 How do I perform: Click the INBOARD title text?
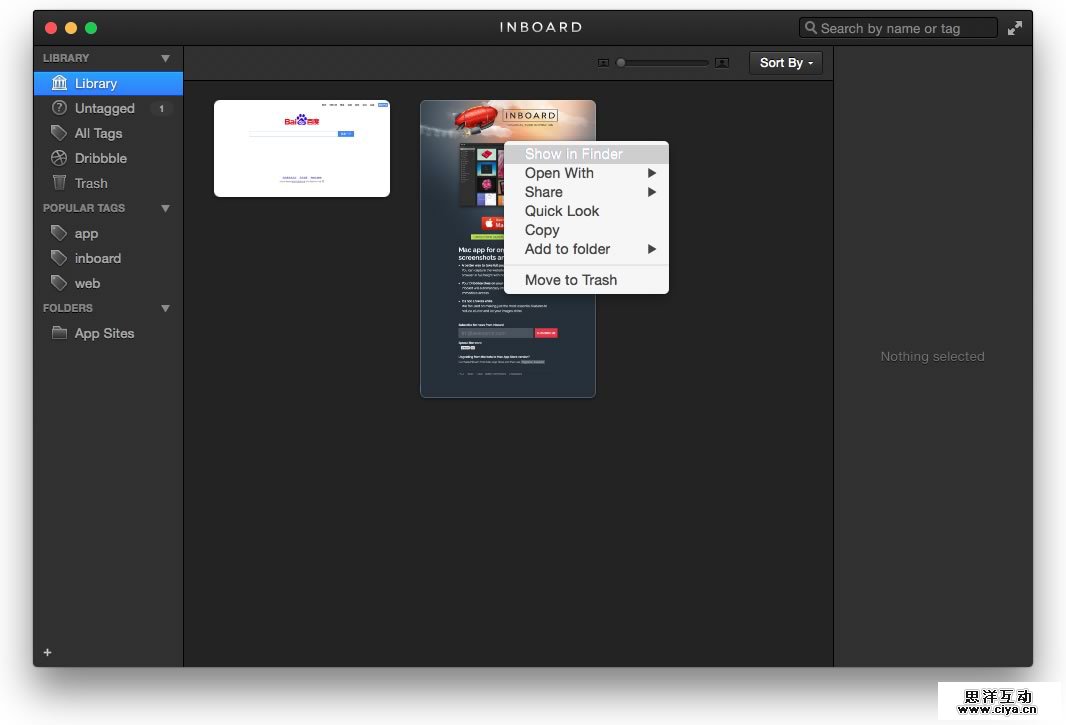(540, 27)
